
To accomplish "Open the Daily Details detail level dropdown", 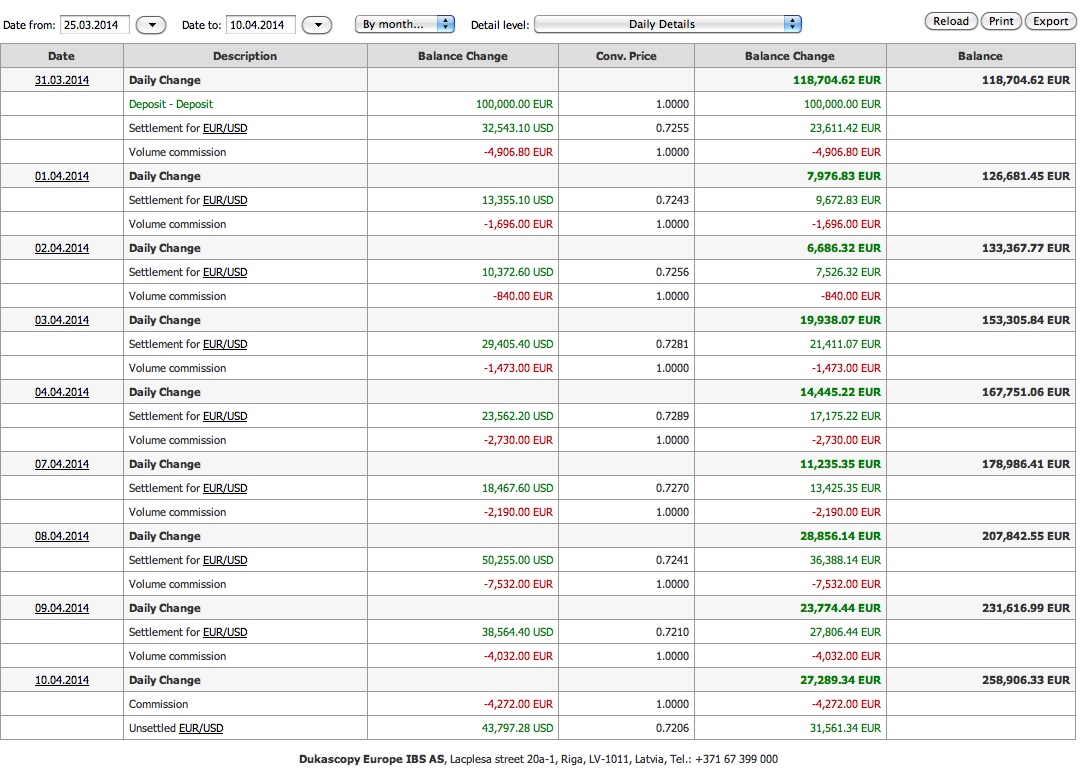I will (x=668, y=24).
